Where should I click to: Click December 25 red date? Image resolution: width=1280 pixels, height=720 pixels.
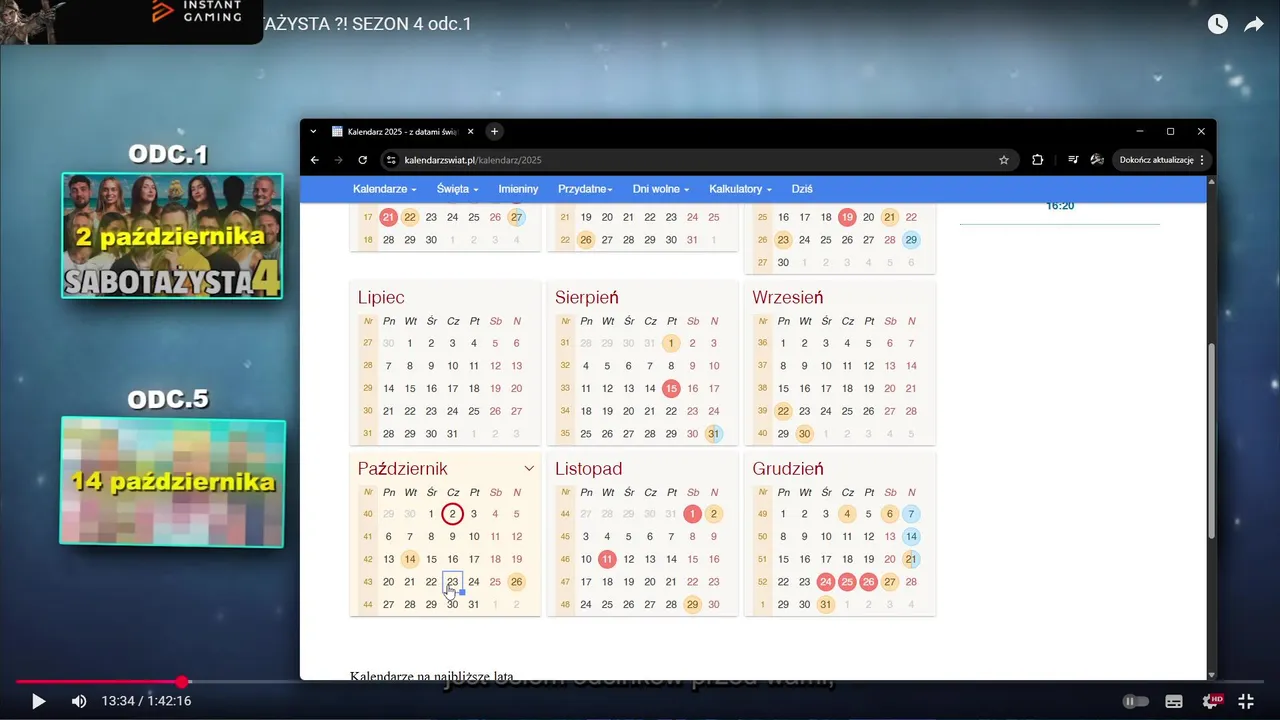click(x=847, y=582)
